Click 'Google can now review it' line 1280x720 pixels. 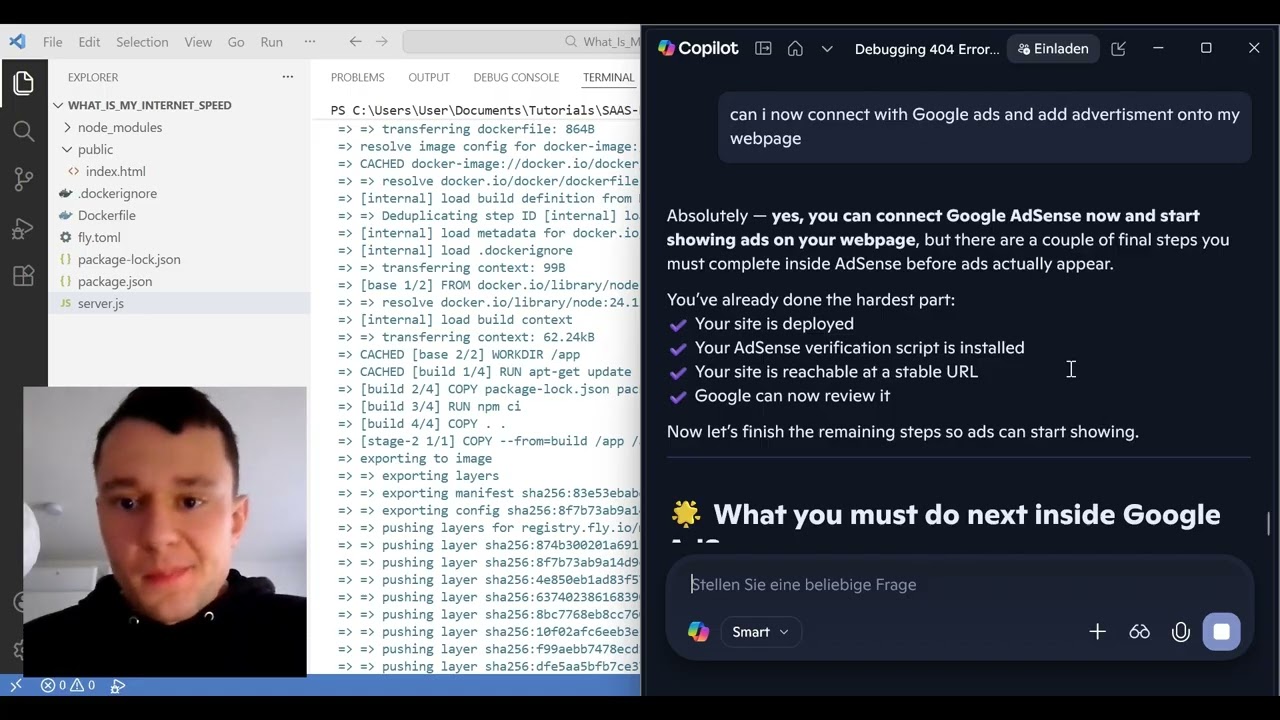[x=792, y=395]
